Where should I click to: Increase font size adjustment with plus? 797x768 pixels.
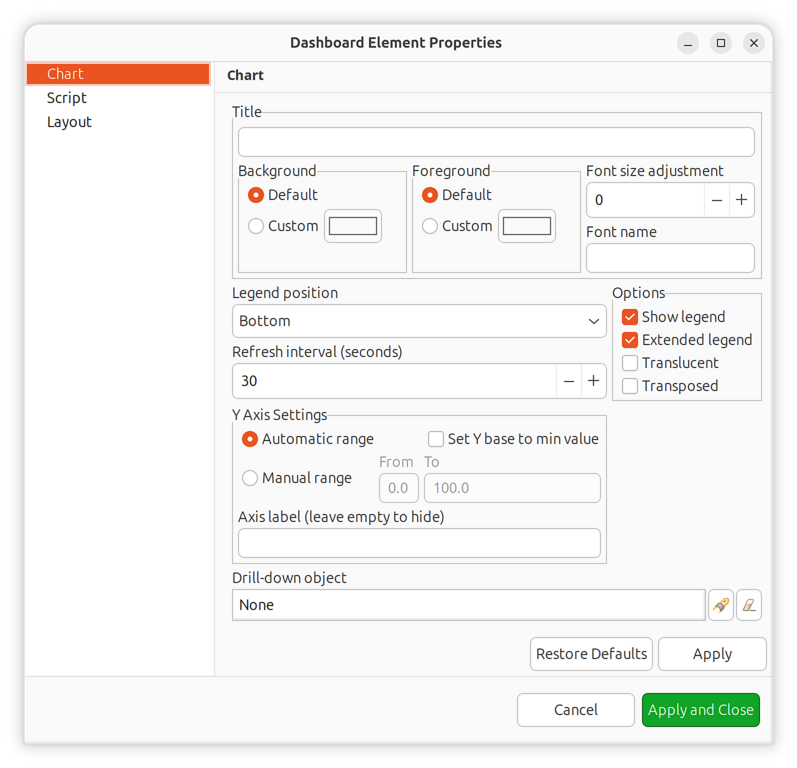pos(741,200)
